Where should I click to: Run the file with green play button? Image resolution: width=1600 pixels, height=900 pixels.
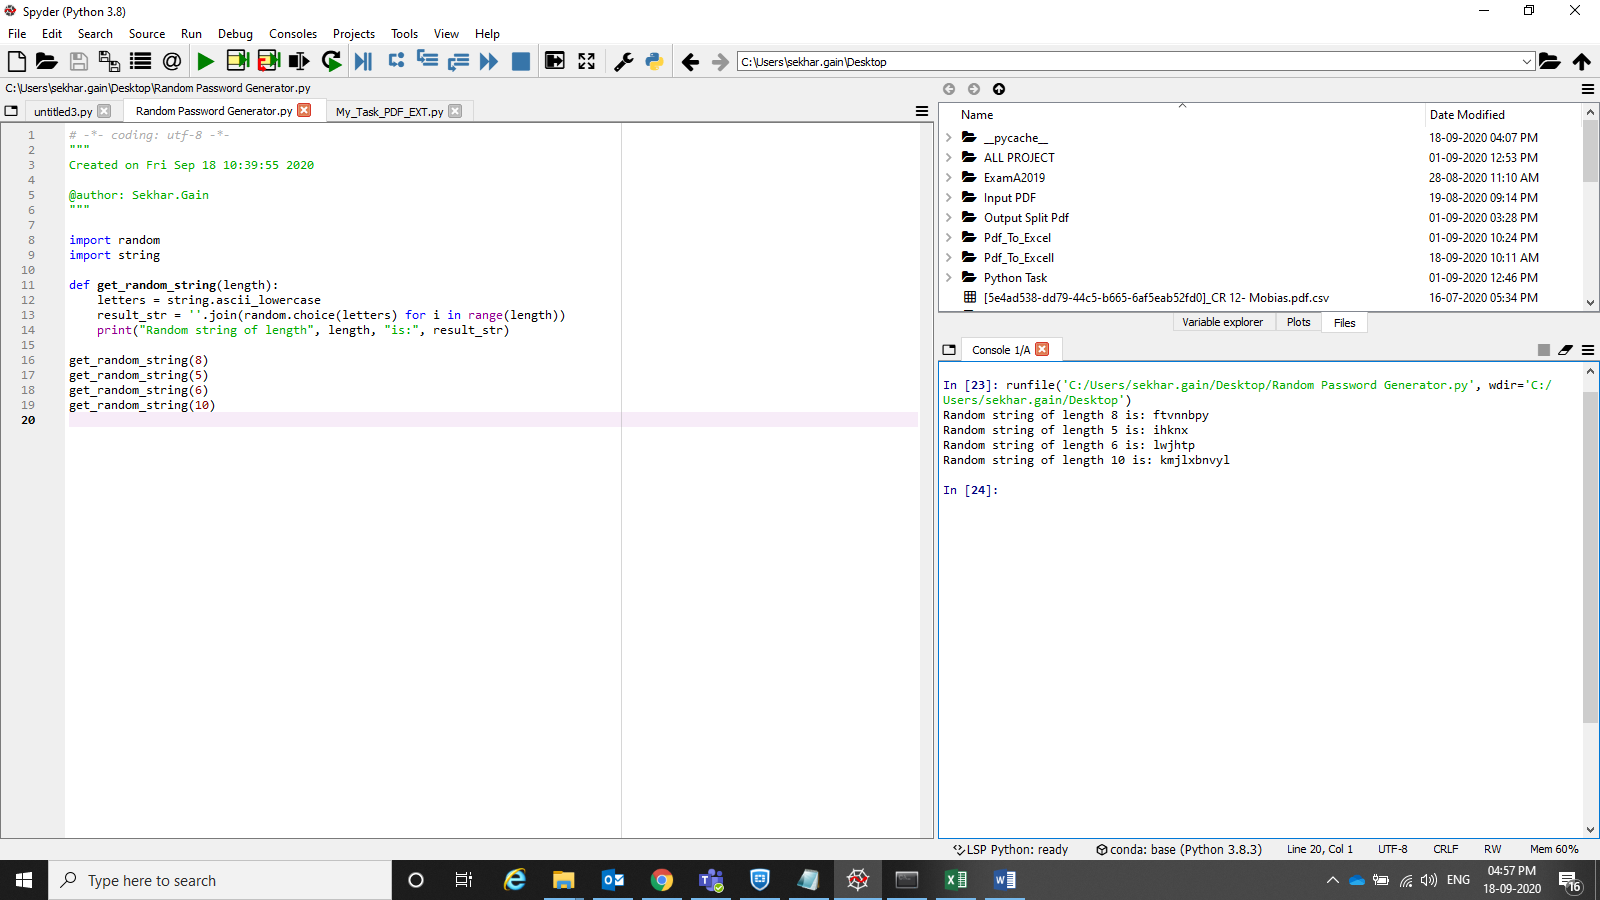click(x=205, y=62)
